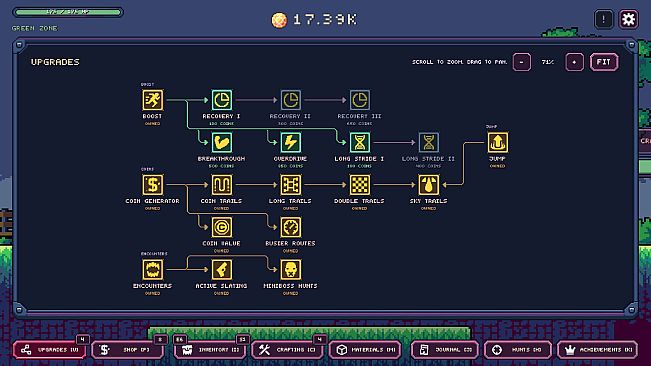Select the Long Stride II node

(x=428, y=142)
